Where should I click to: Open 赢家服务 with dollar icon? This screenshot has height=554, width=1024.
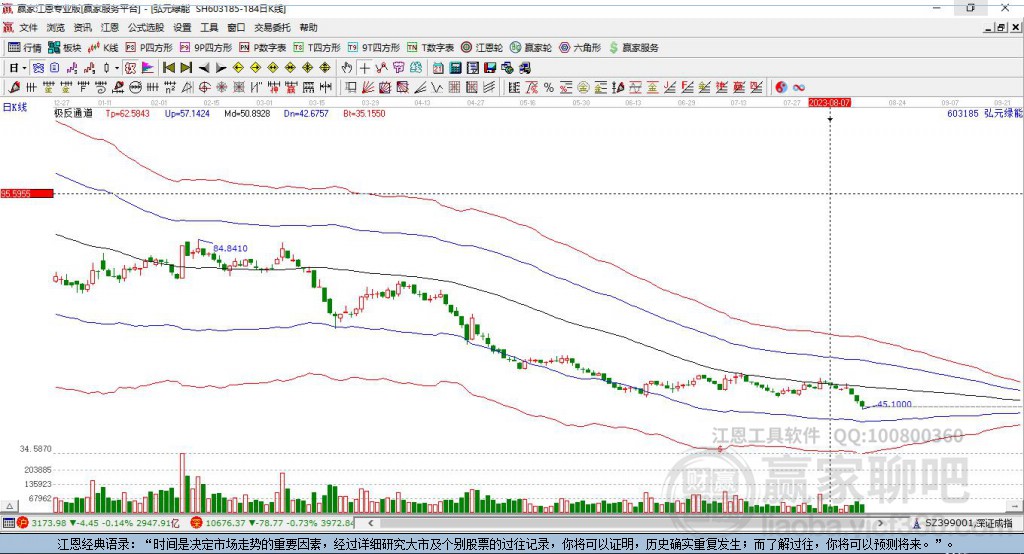(633, 48)
